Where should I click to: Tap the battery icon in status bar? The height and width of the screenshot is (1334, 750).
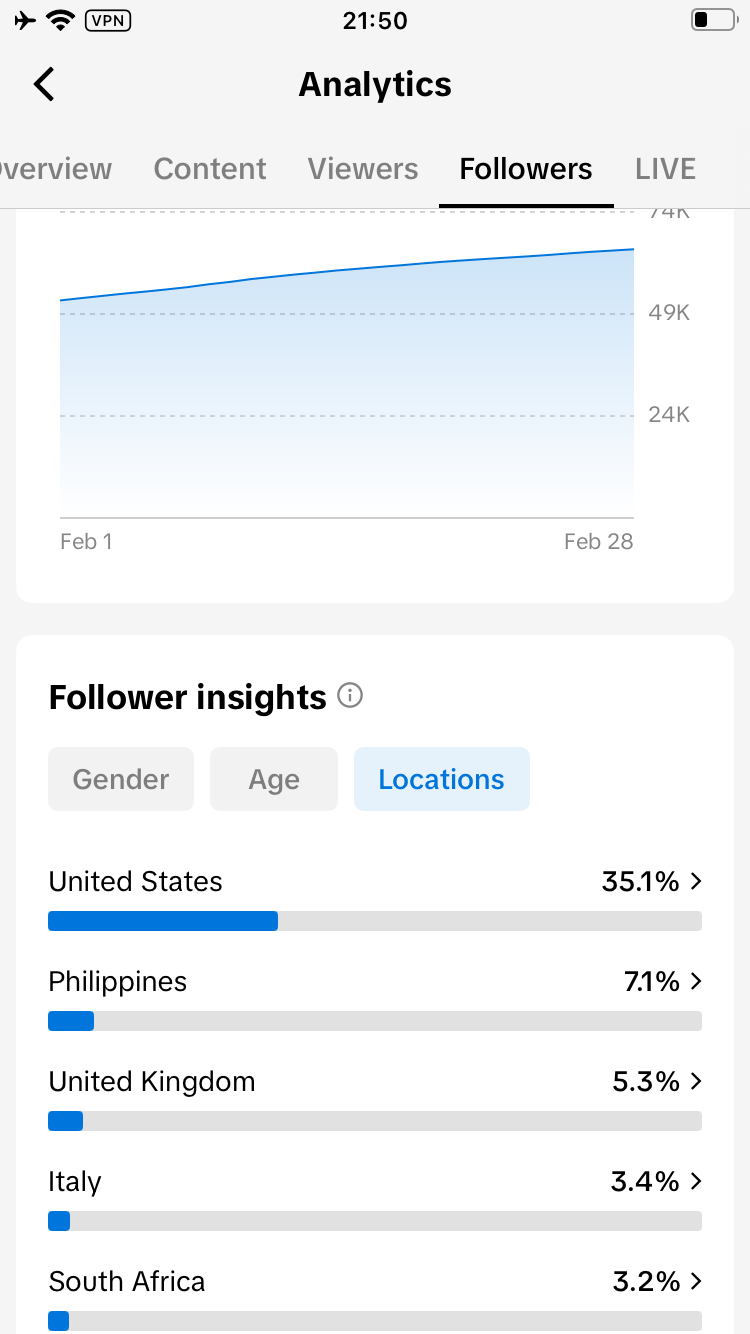712,20
